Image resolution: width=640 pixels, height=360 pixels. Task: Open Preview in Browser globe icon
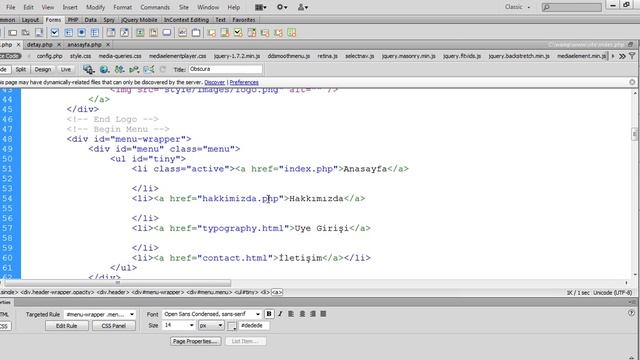[x=104, y=70]
